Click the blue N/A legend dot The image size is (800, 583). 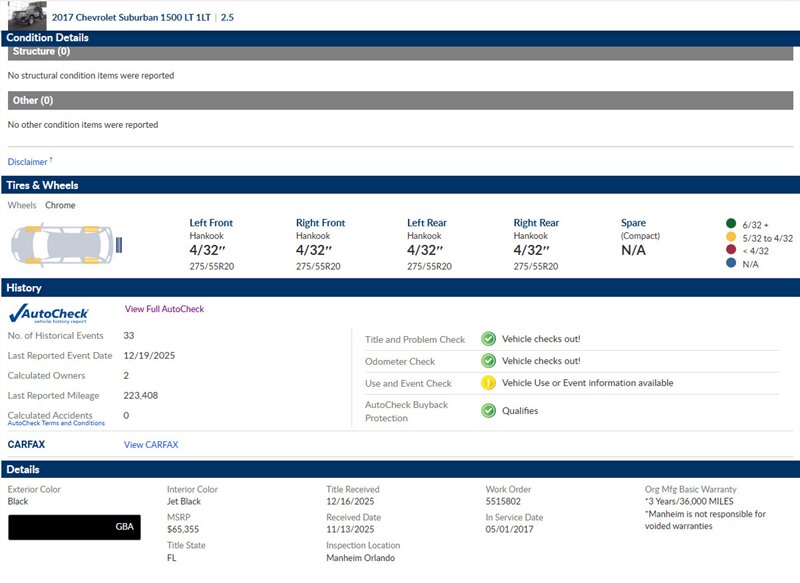click(731, 264)
